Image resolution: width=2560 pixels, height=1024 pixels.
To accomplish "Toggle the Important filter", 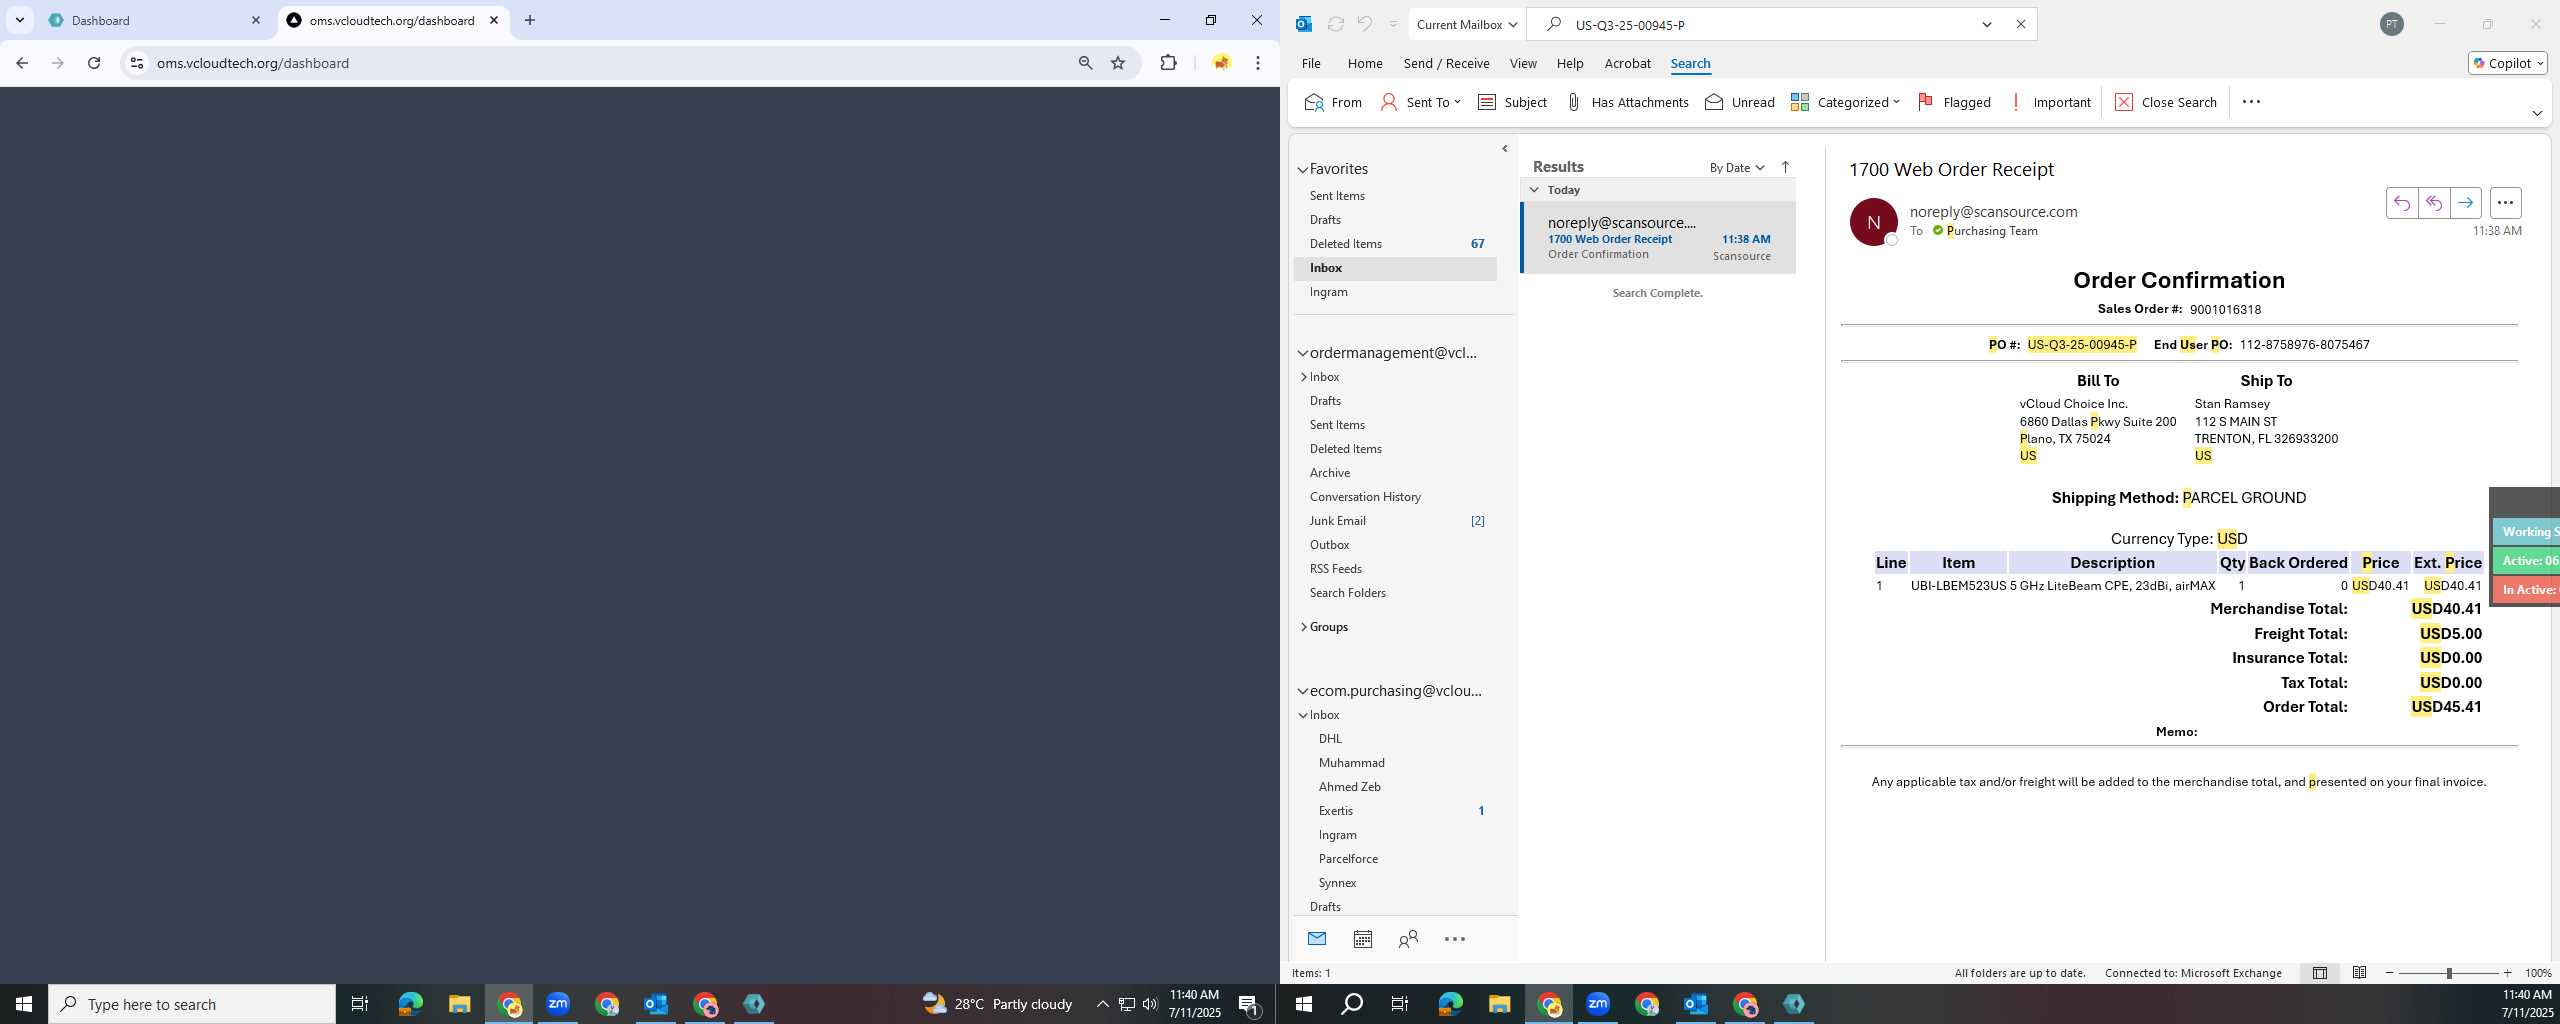I will [2050, 102].
